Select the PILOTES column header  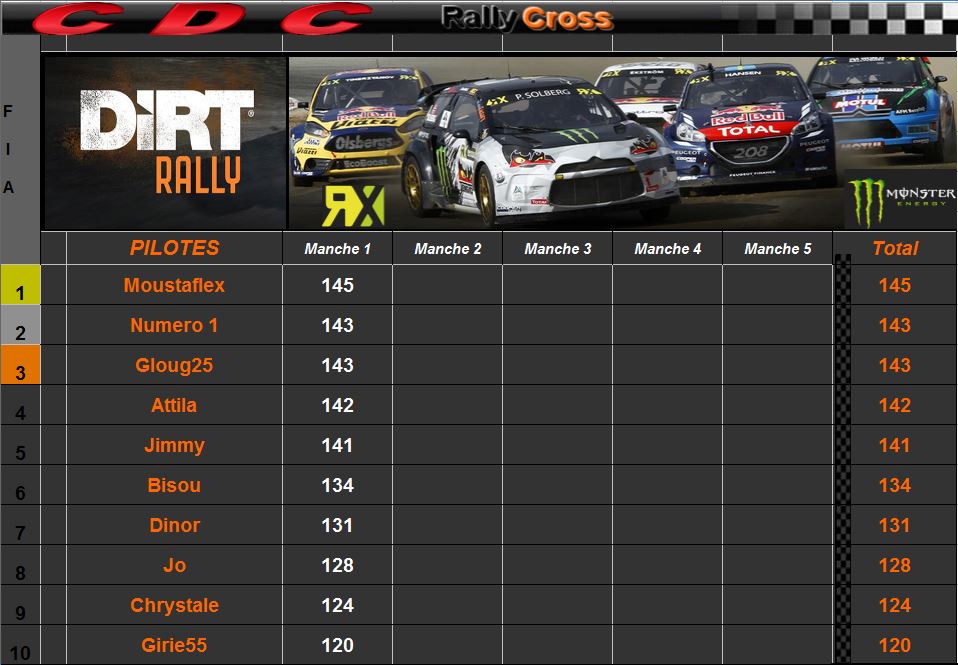click(174, 248)
